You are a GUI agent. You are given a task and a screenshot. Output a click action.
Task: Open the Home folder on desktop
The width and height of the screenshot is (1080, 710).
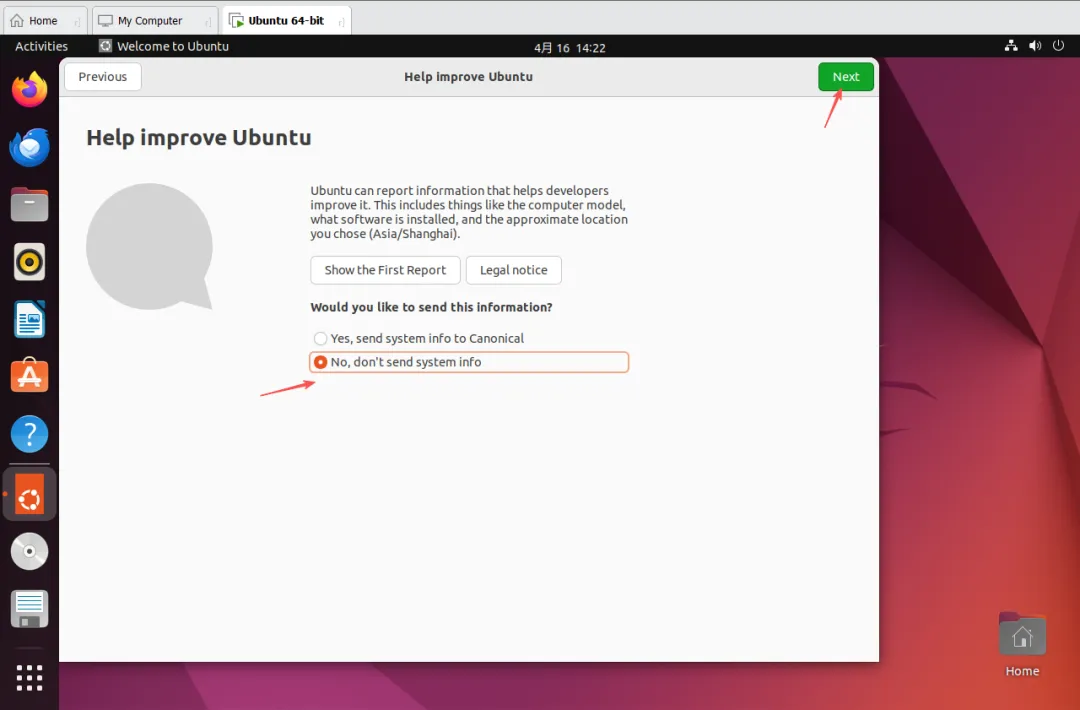(x=1022, y=645)
